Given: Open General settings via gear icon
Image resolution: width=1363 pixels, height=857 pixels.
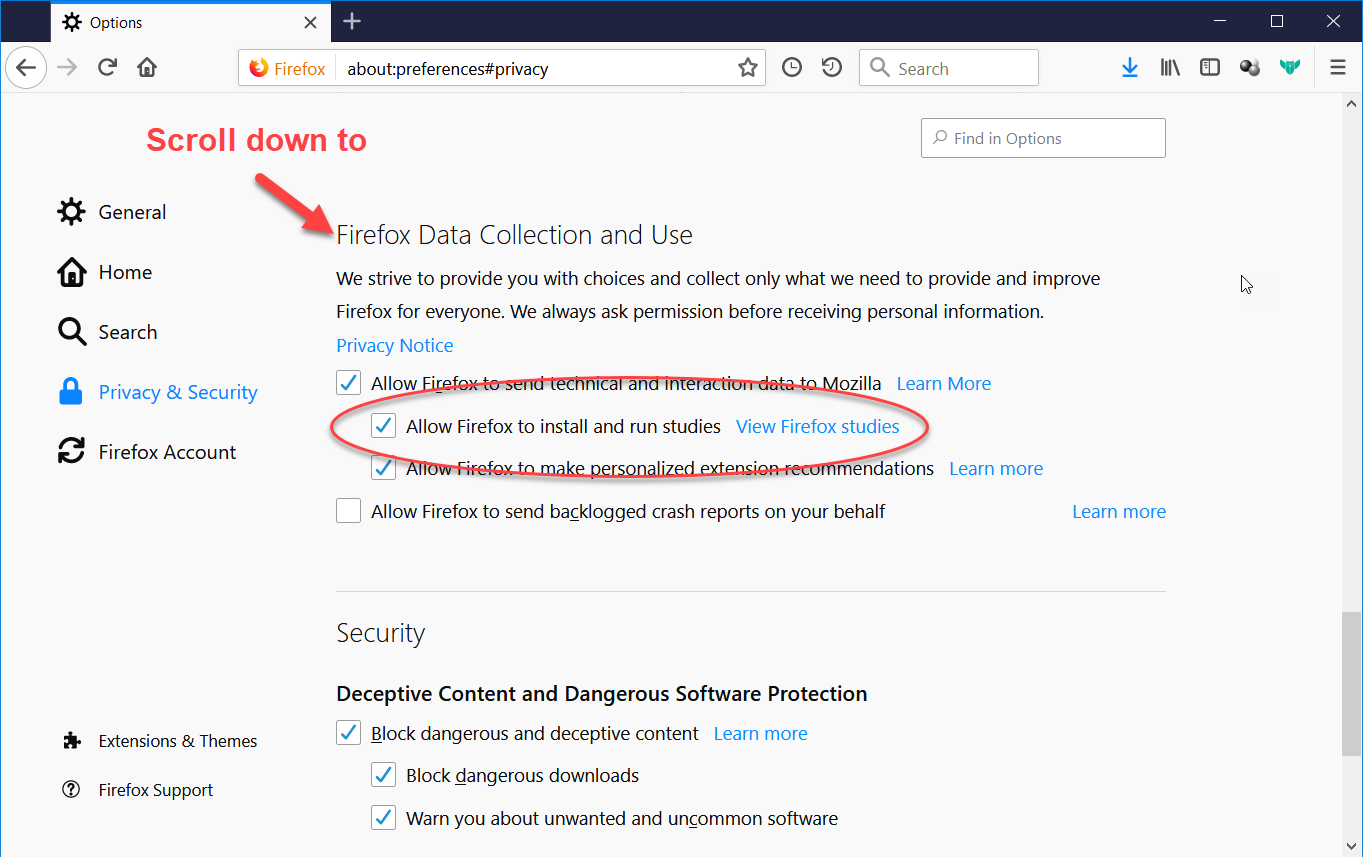Looking at the screenshot, I should [71, 211].
